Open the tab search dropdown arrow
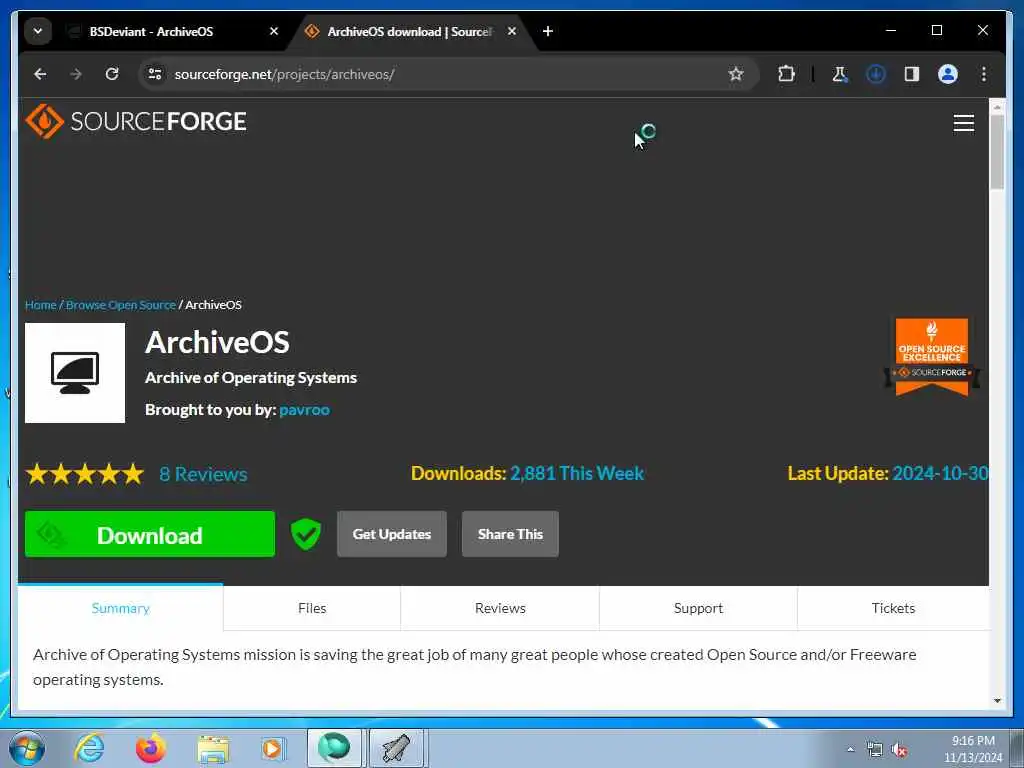The height and width of the screenshot is (768, 1024). tap(38, 31)
